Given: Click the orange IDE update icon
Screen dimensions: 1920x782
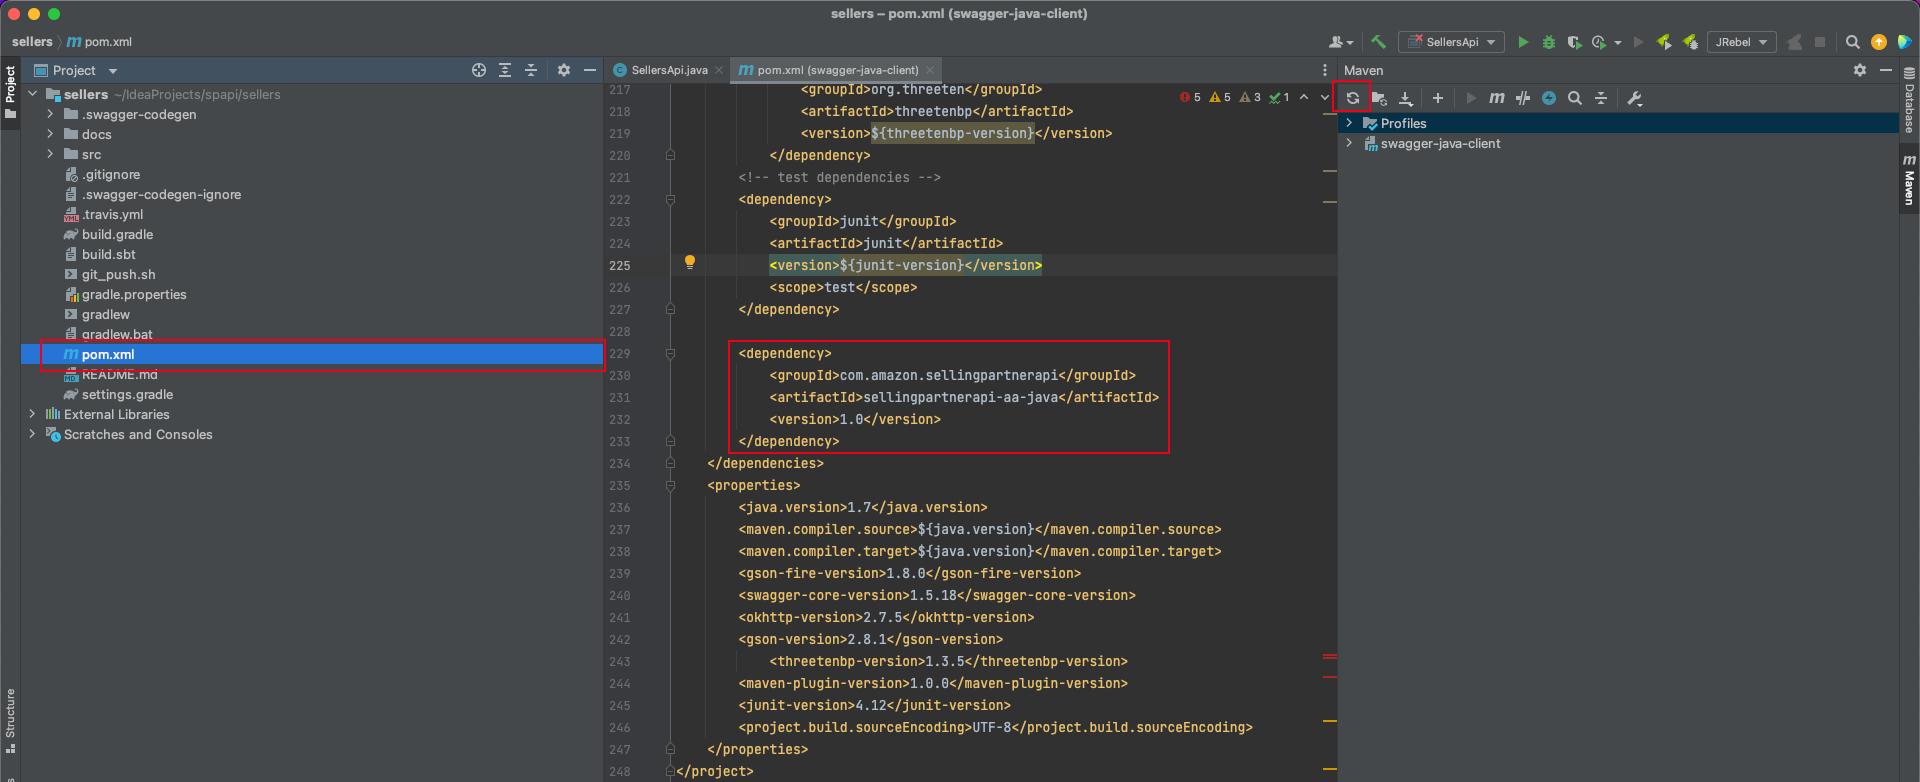Looking at the screenshot, I should (x=1878, y=42).
